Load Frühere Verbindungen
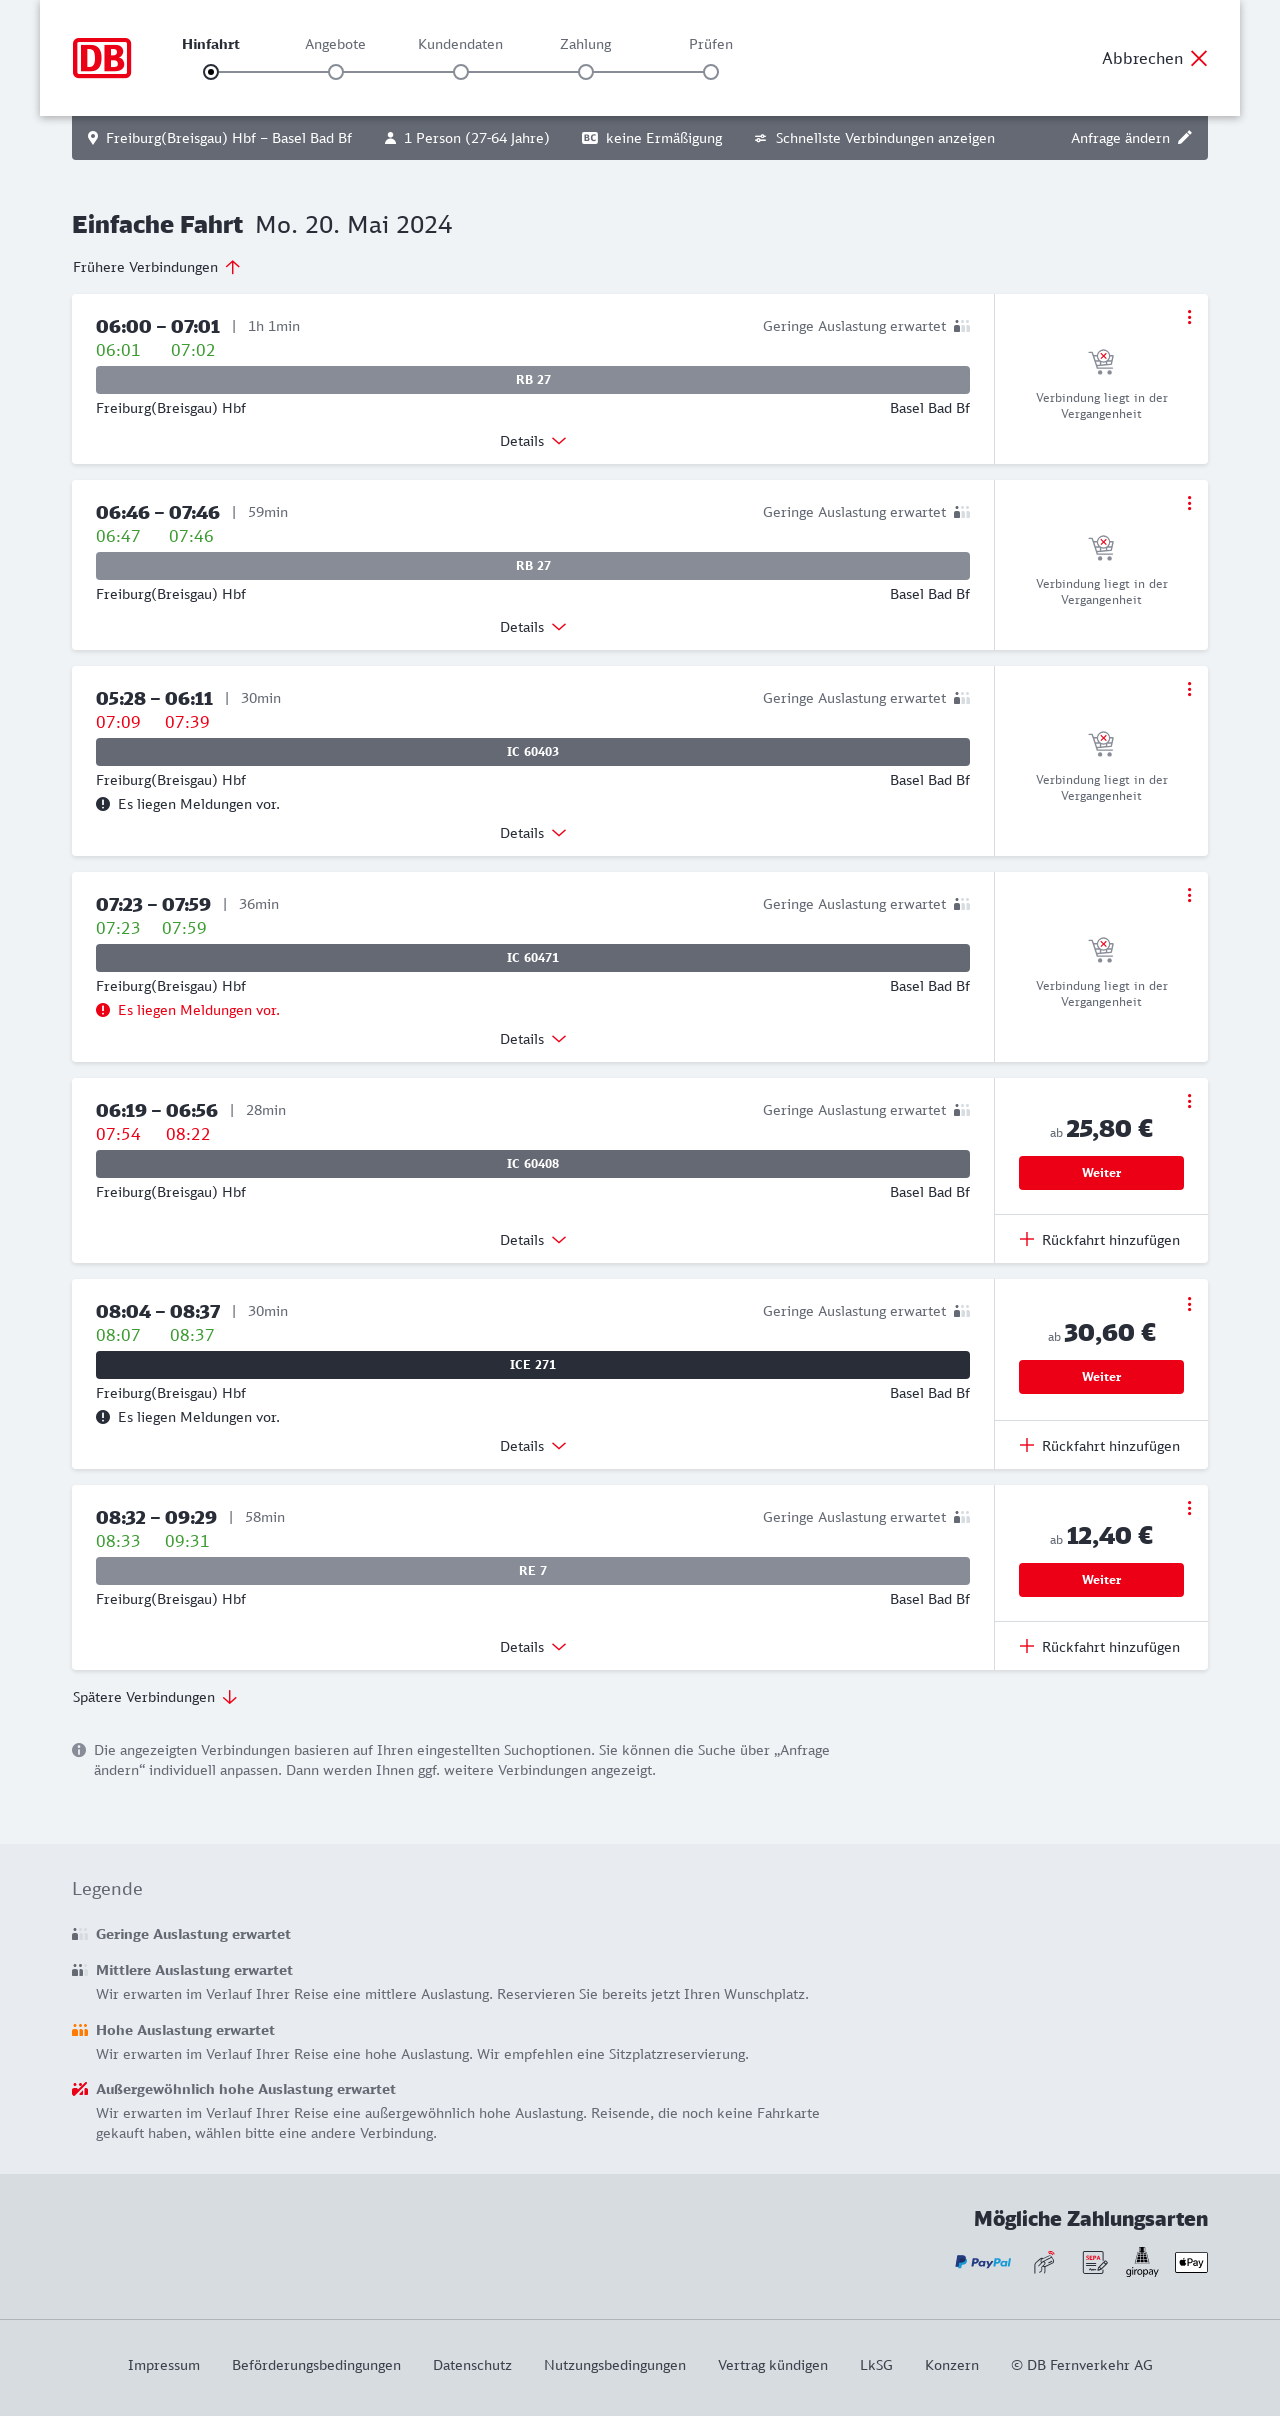Viewport: 1280px width, 2416px height. pos(157,267)
